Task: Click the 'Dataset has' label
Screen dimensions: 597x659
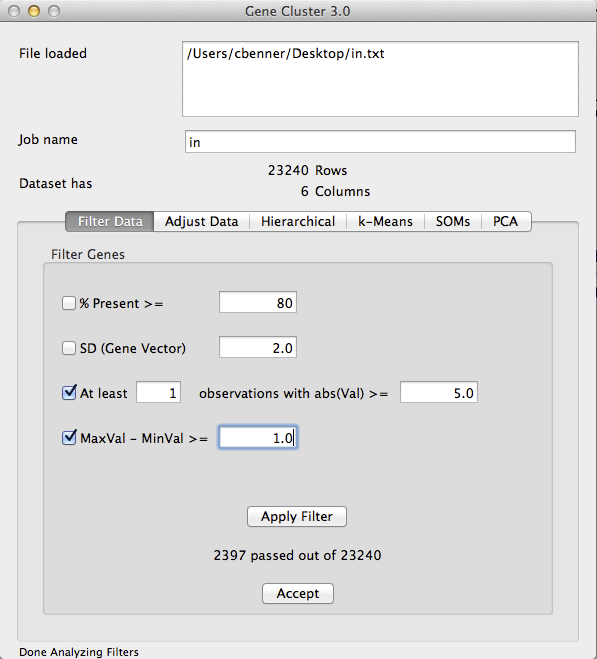Action: point(55,183)
